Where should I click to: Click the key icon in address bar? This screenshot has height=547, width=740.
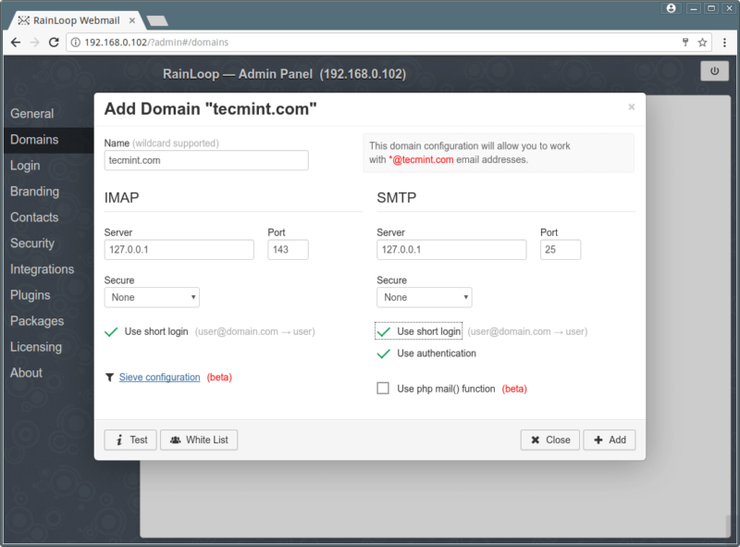[x=685, y=43]
